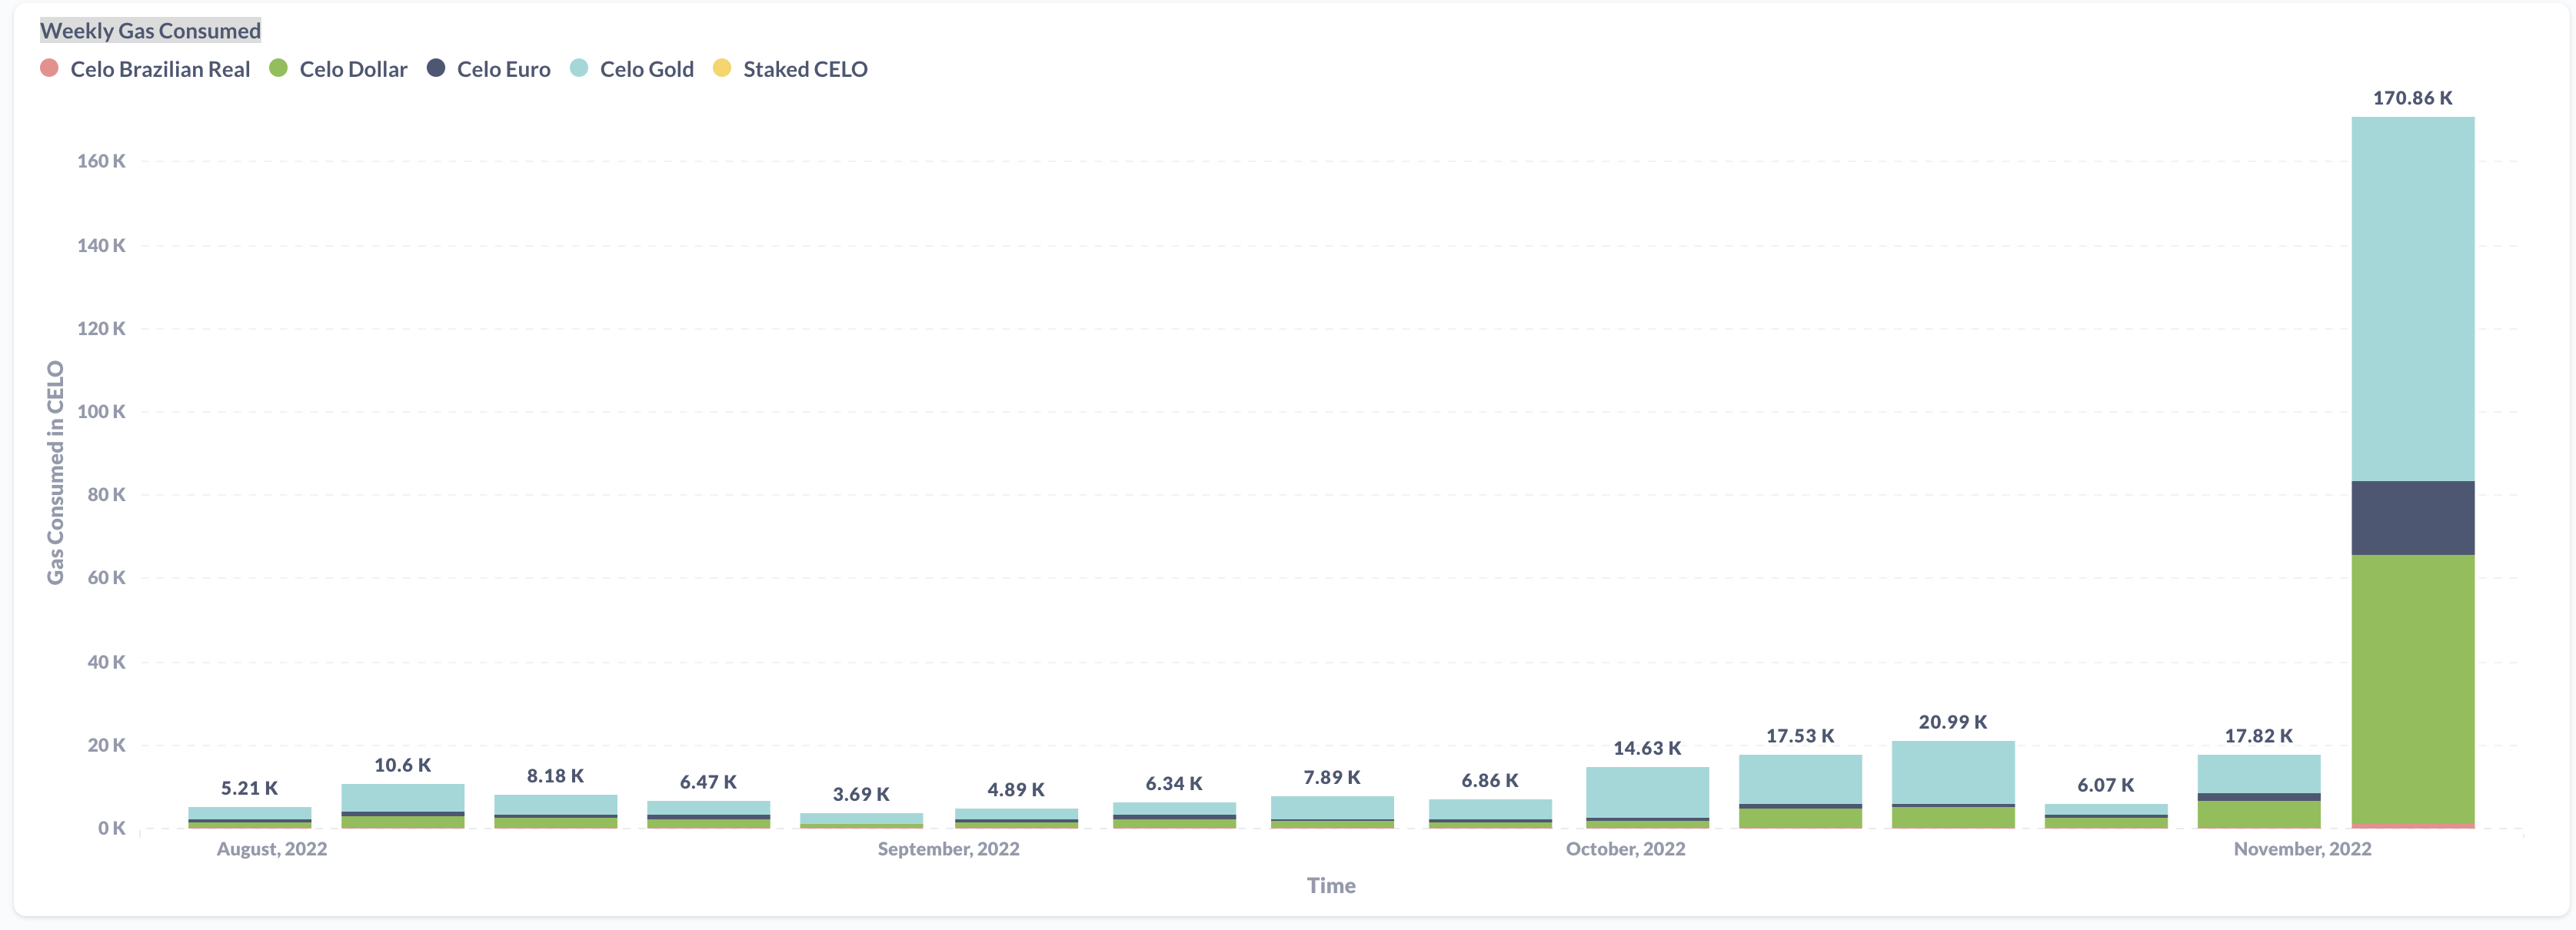Select the bar labeled 14.63 K
Image resolution: width=2576 pixels, height=930 pixels.
[x=1647, y=798]
